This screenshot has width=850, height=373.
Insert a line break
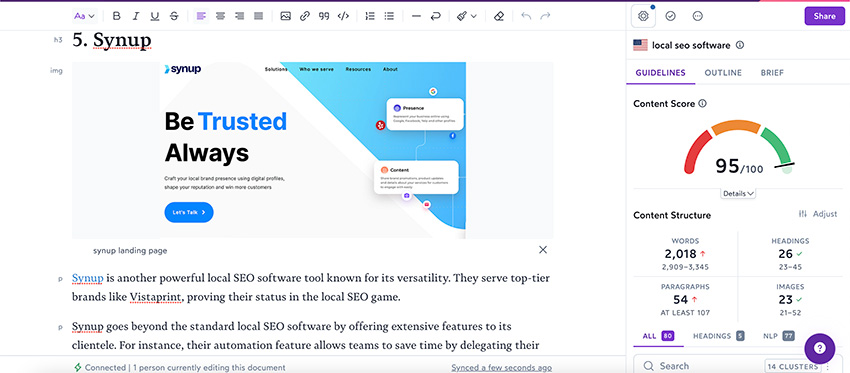click(x=435, y=16)
